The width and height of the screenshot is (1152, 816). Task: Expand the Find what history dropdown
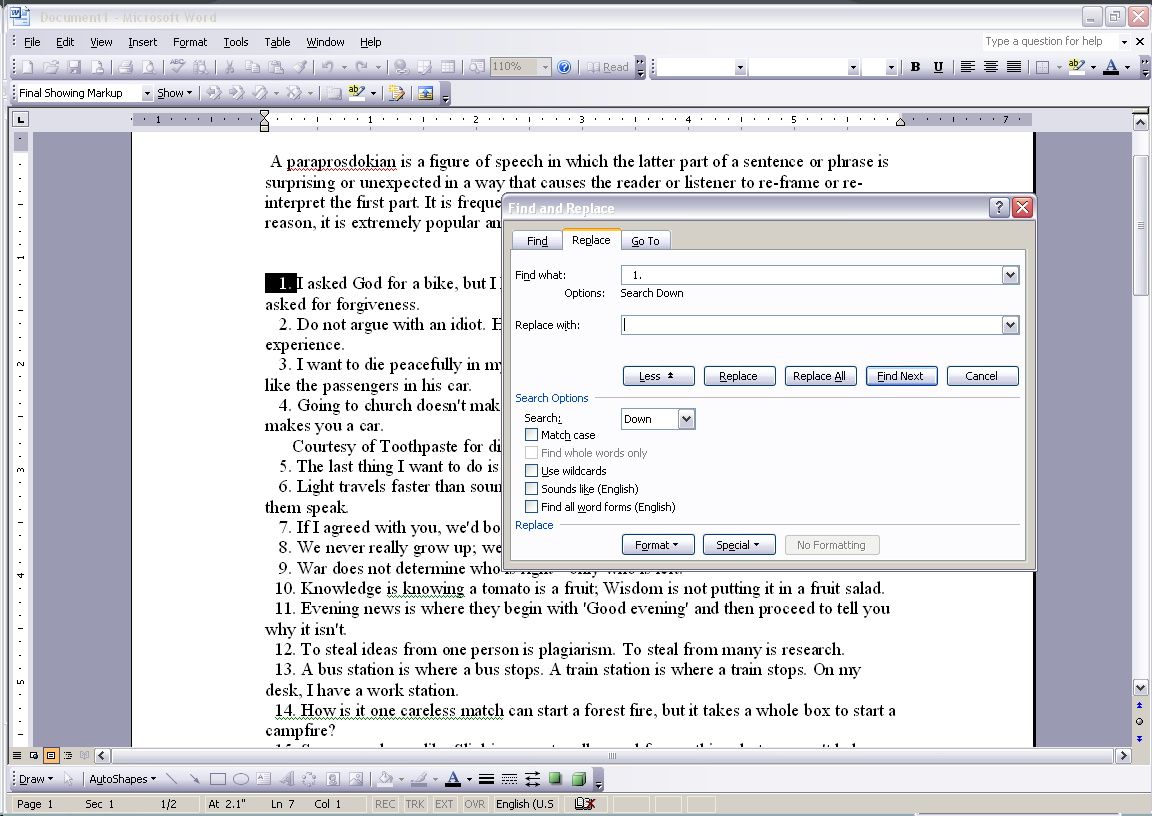(1009, 274)
